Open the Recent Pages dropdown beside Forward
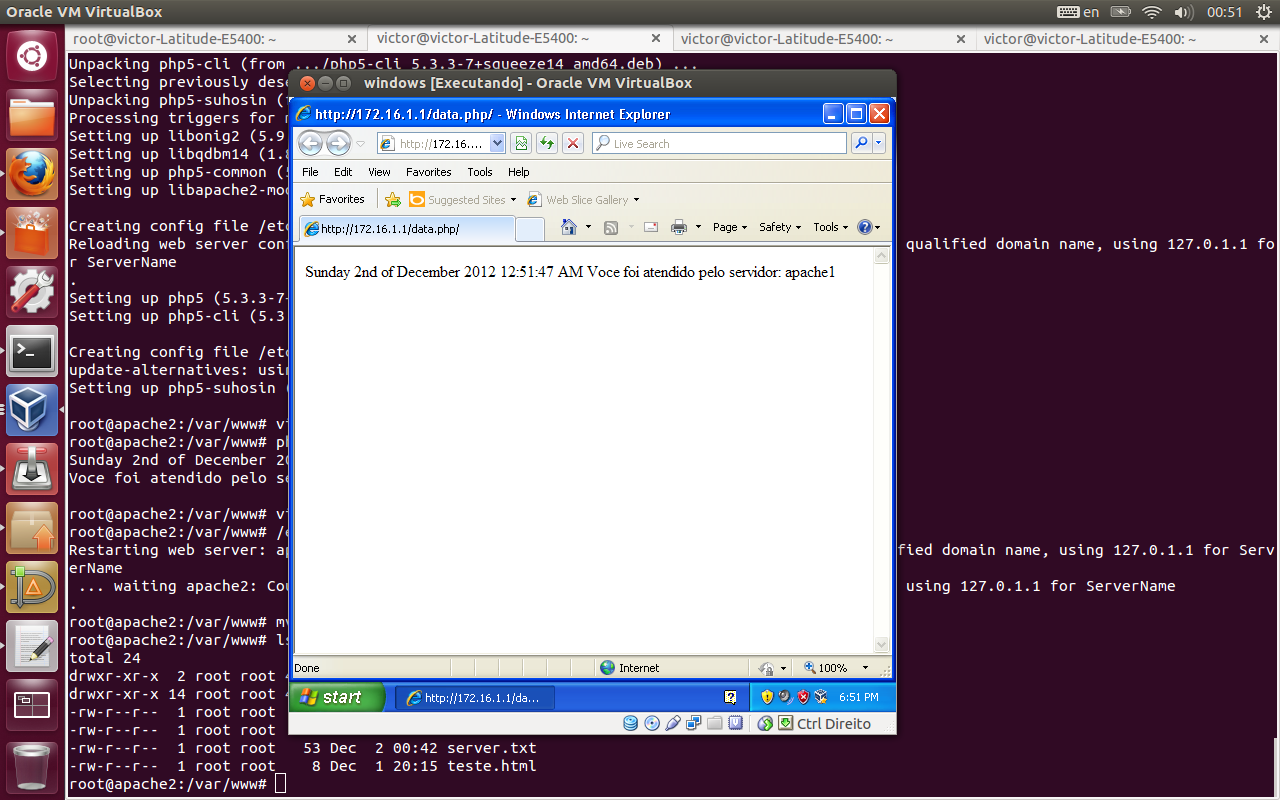This screenshot has height=800, width=1280. click(361, 144)
